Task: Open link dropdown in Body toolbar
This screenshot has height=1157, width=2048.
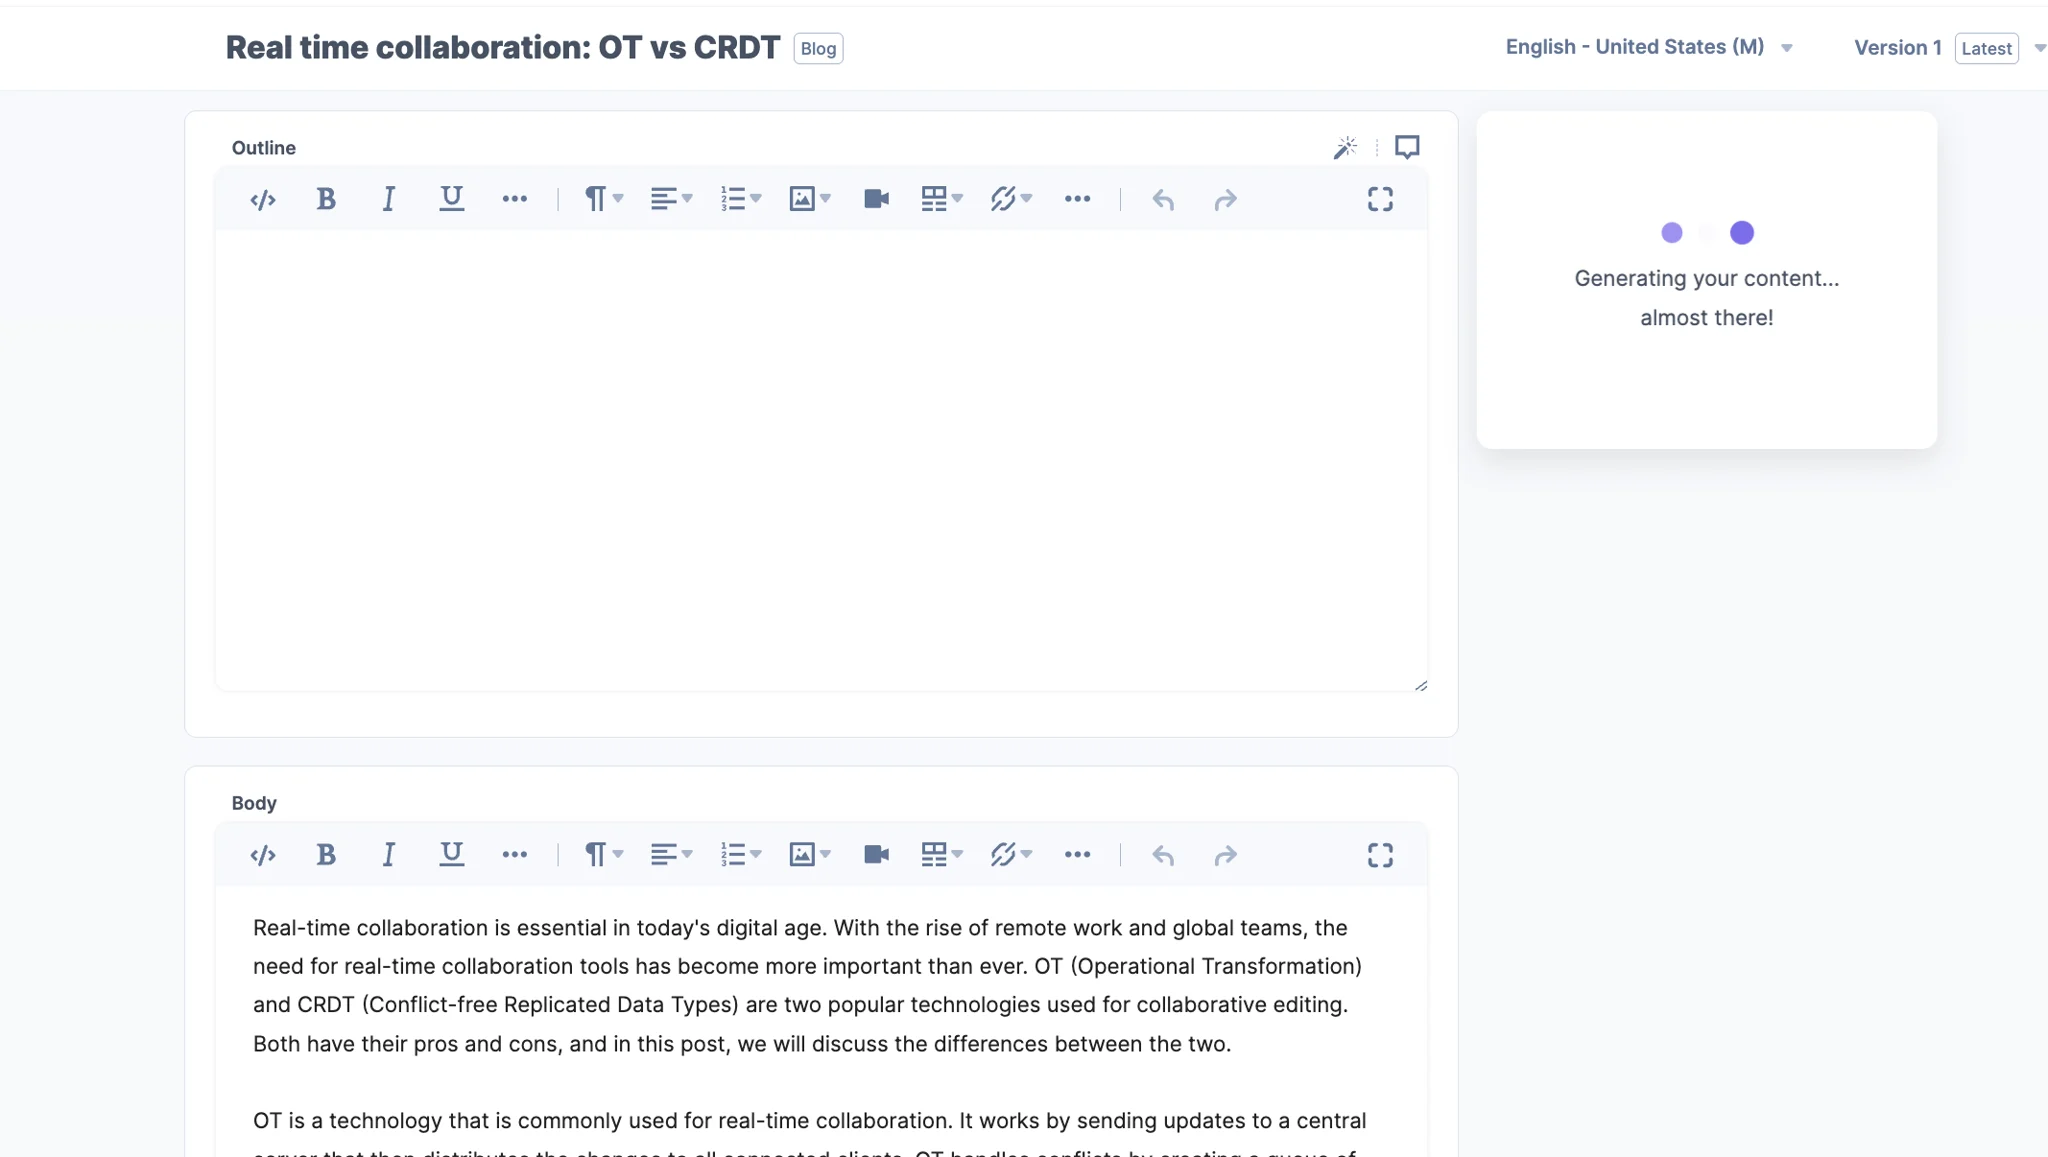Action: pos(1011,854)
